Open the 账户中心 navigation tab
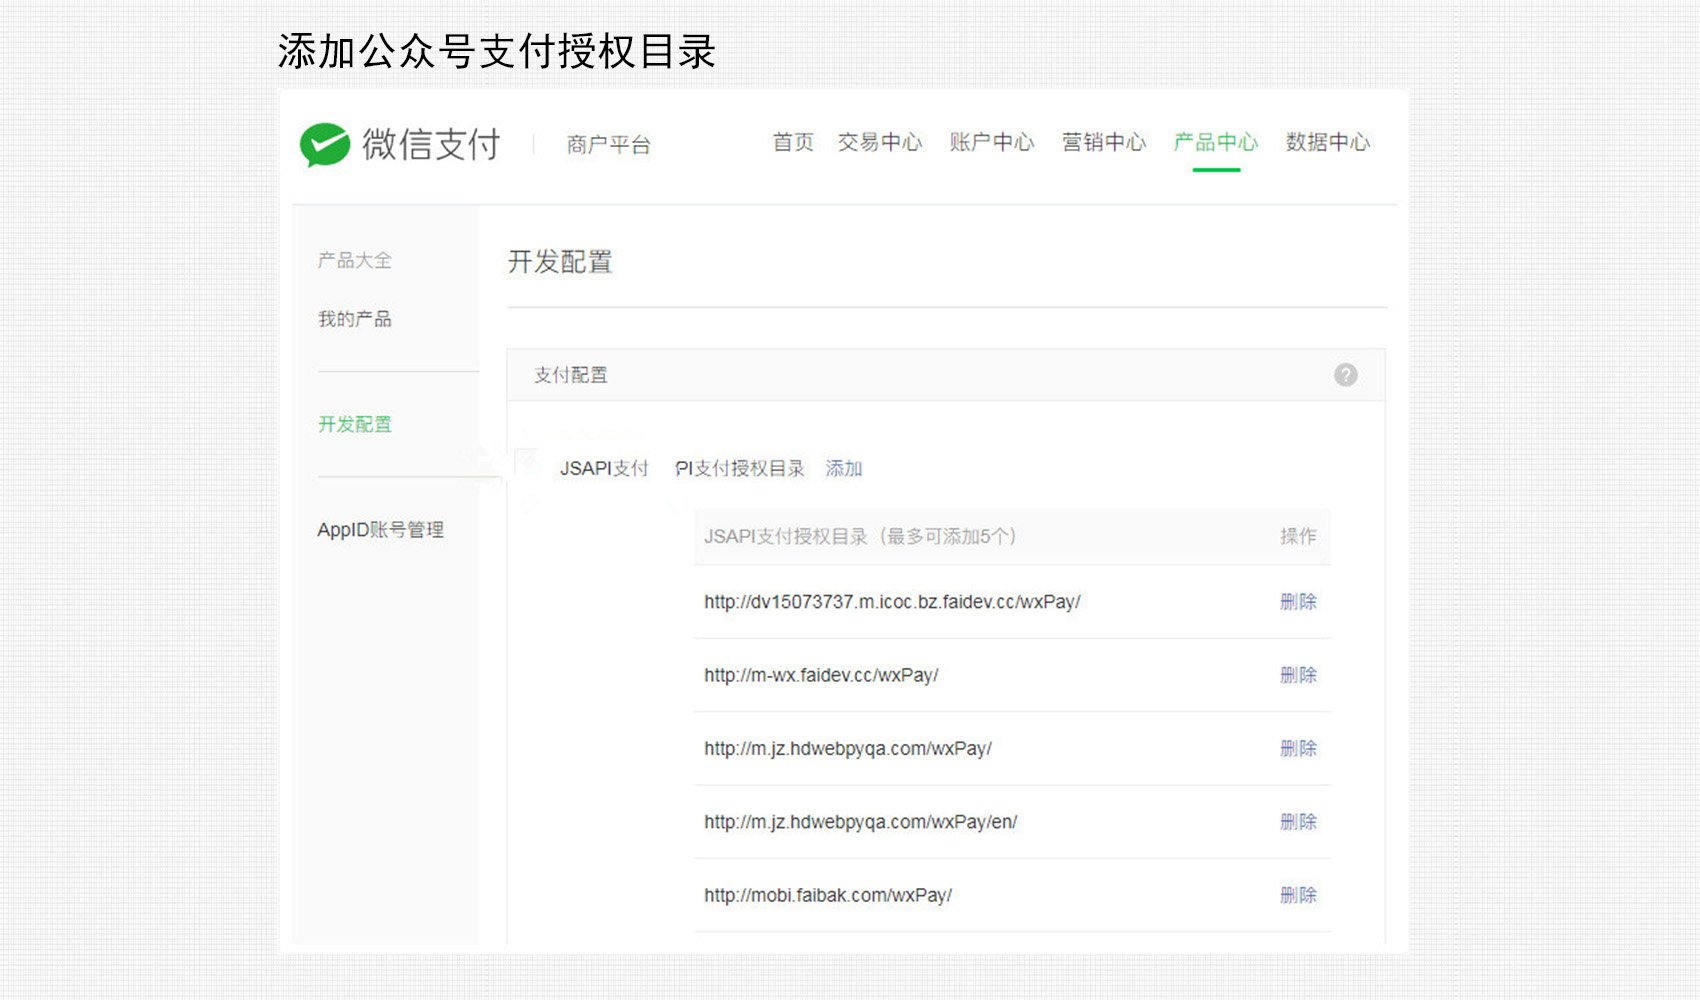Image resolution: width=1700 pixels, height=1000 pixels. [x=992, y=142]
